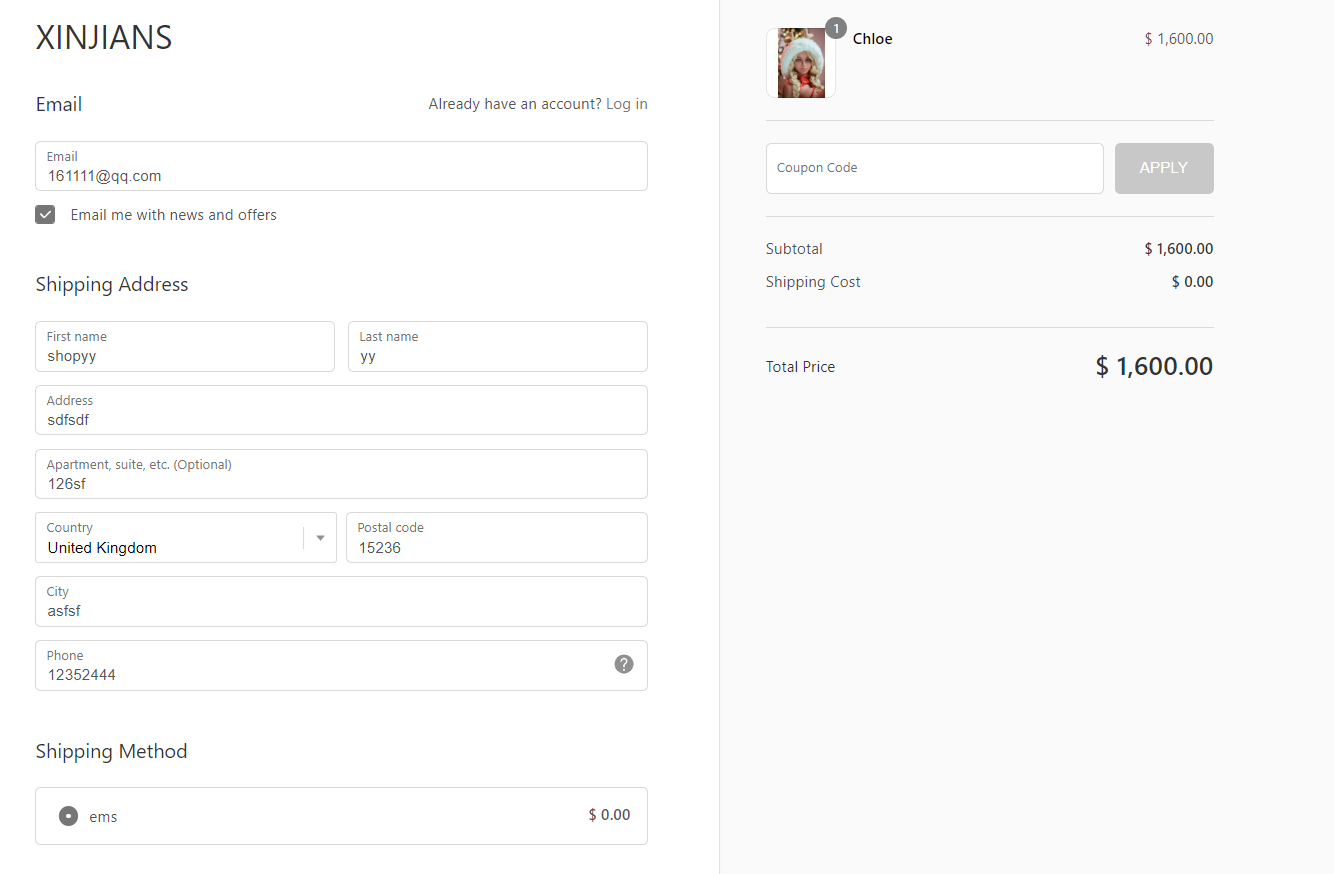Focus the Coupon Code input field
The height and width of the screenshot is (874, 1334).
[x=934, y=168]
